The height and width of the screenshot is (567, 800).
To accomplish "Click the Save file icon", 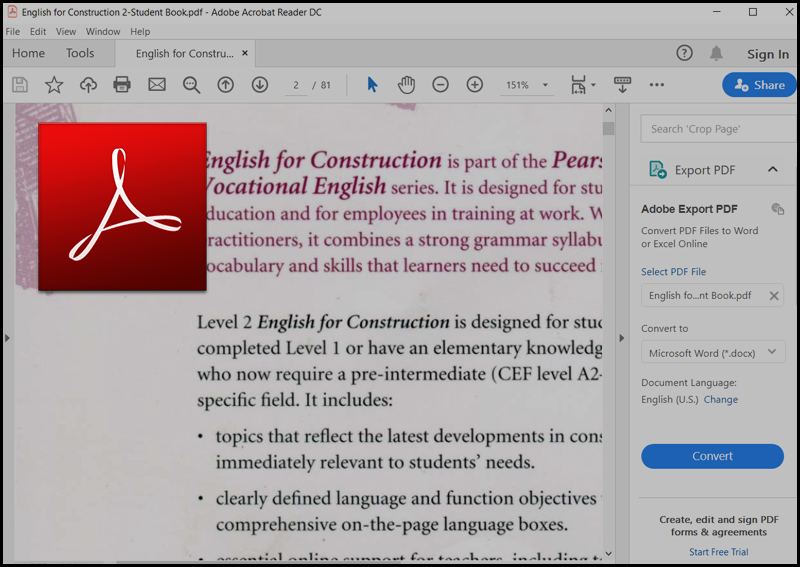I will [x=20, y=85].
